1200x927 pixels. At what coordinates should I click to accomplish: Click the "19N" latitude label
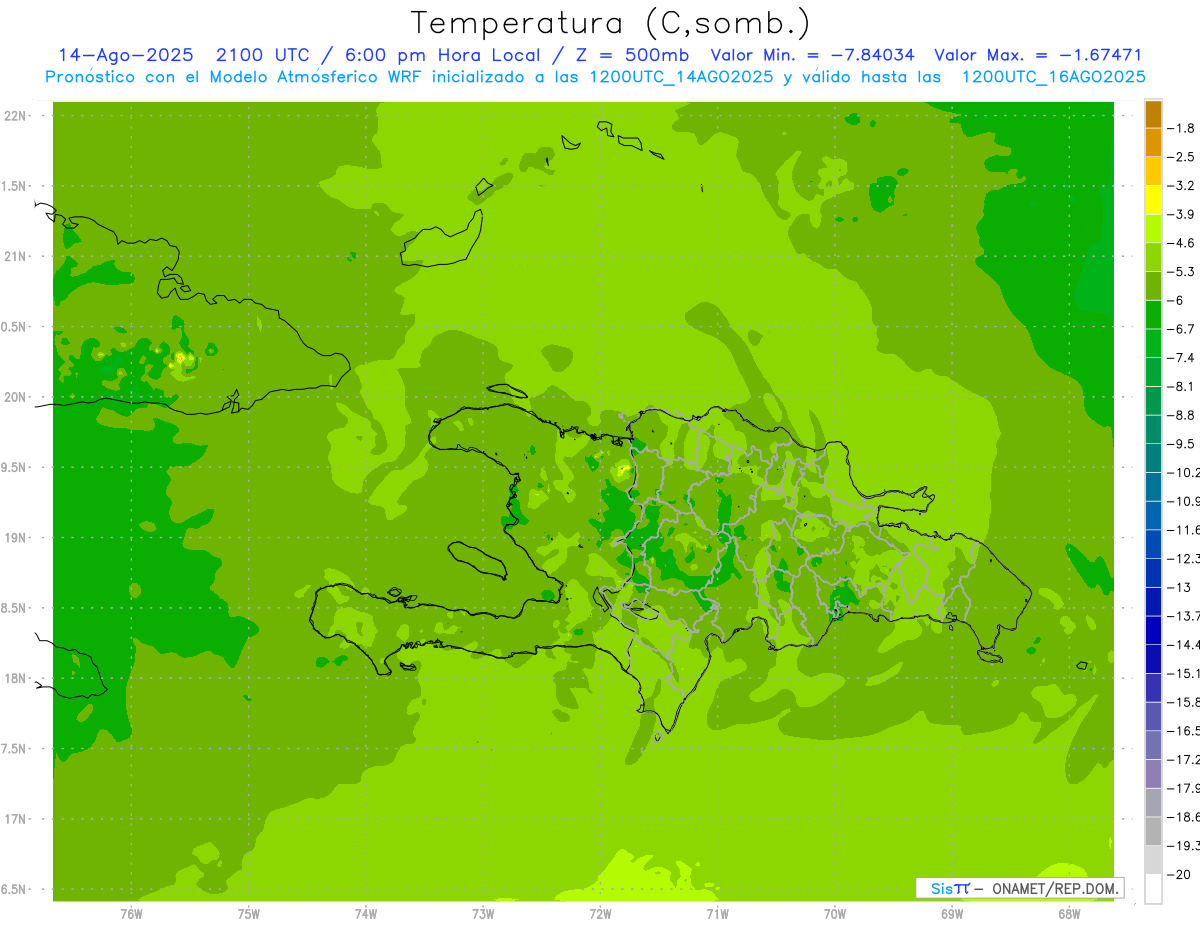tap(15, 538)
